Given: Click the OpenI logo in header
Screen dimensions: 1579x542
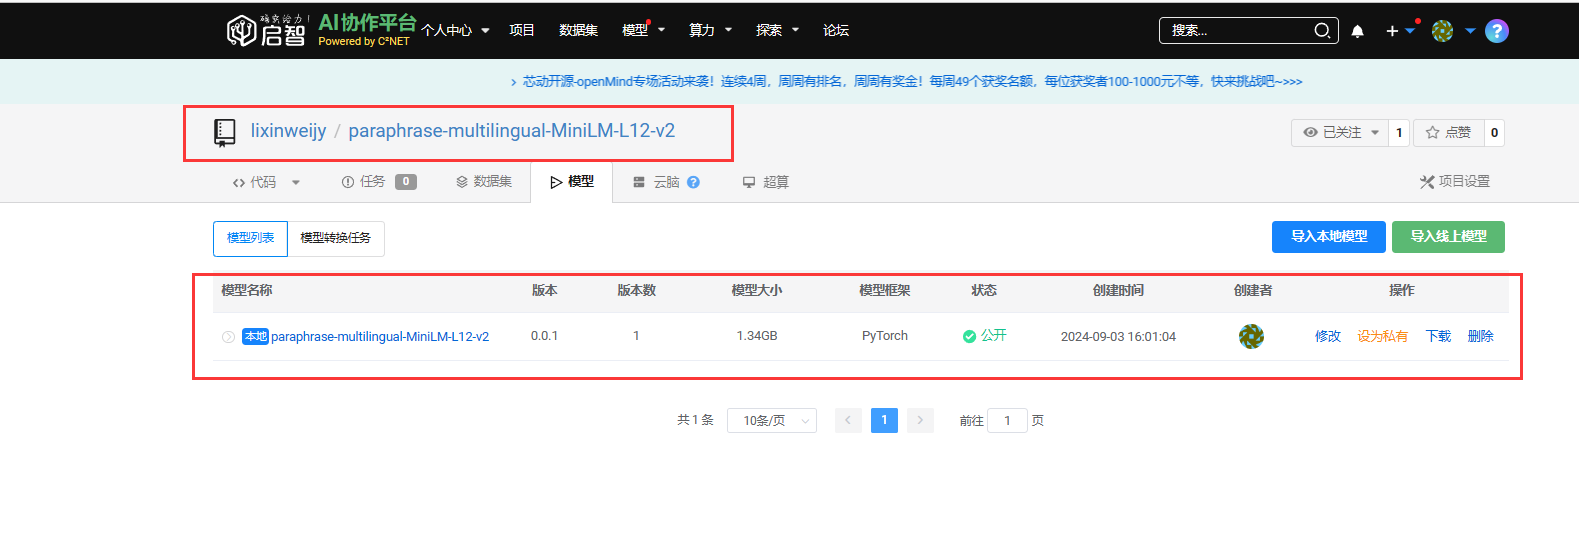Looking at the screenshot, I should pyautogui.click(x=266, y=31).
